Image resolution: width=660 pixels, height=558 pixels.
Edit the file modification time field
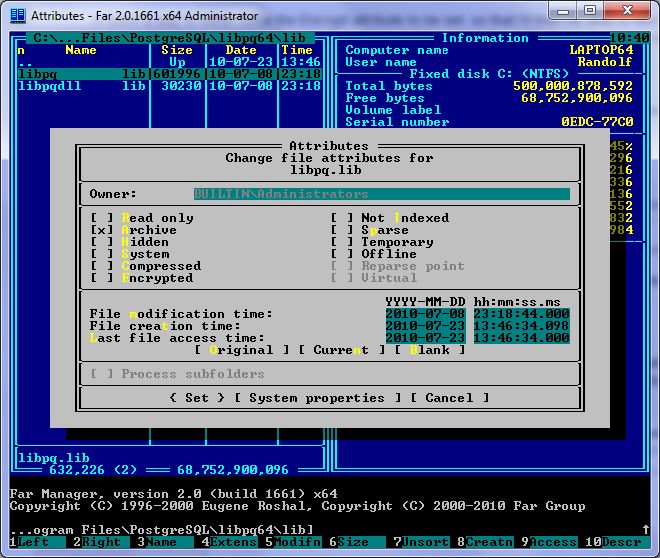point(522,314)
